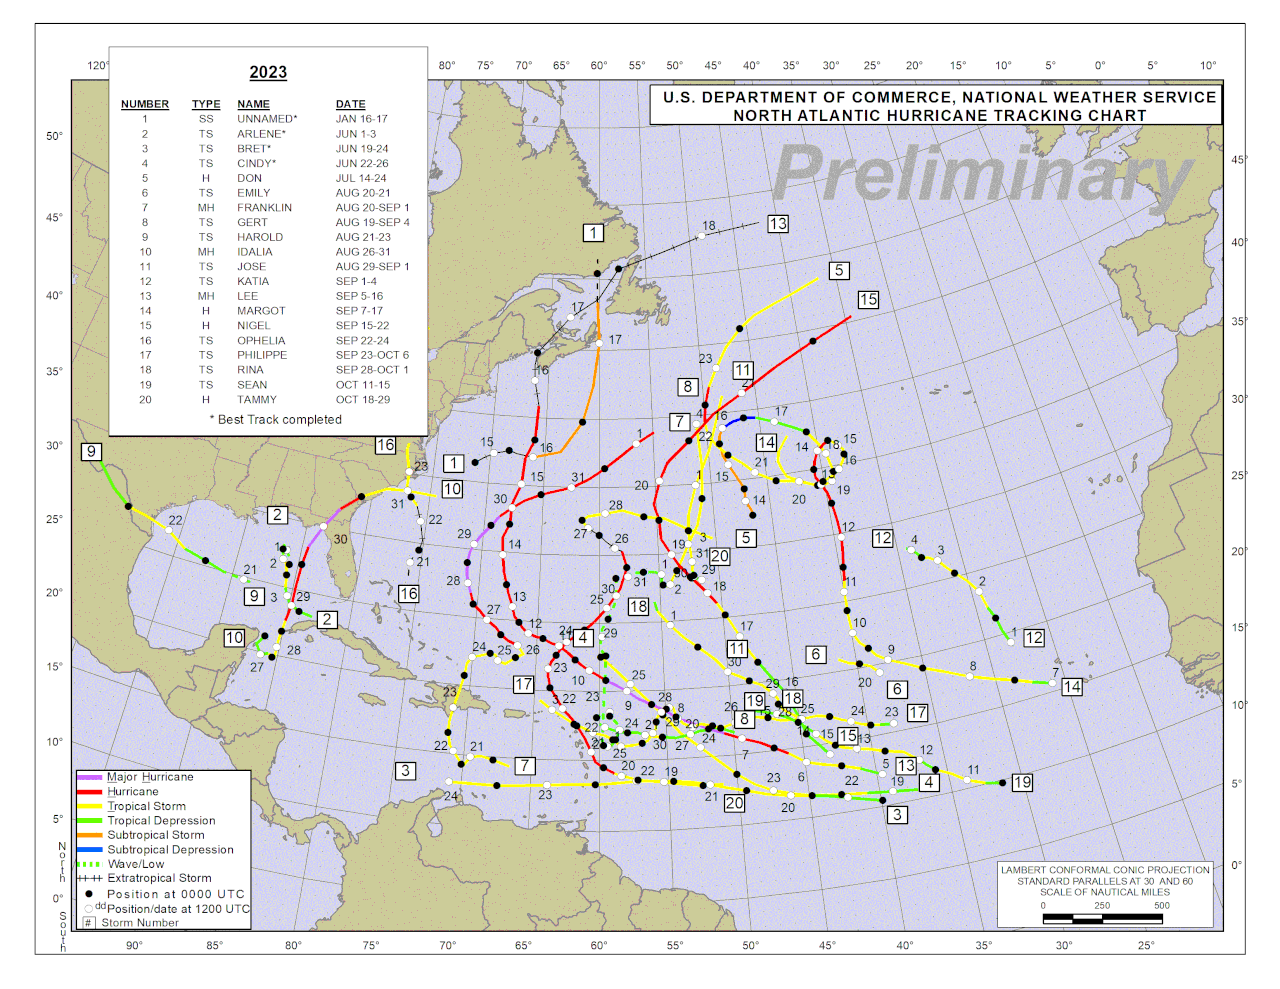This screenshot has height=989, width=1280.
Task: Click the yellow Tropical Storm legend swatch
Action: coord(90,806)
